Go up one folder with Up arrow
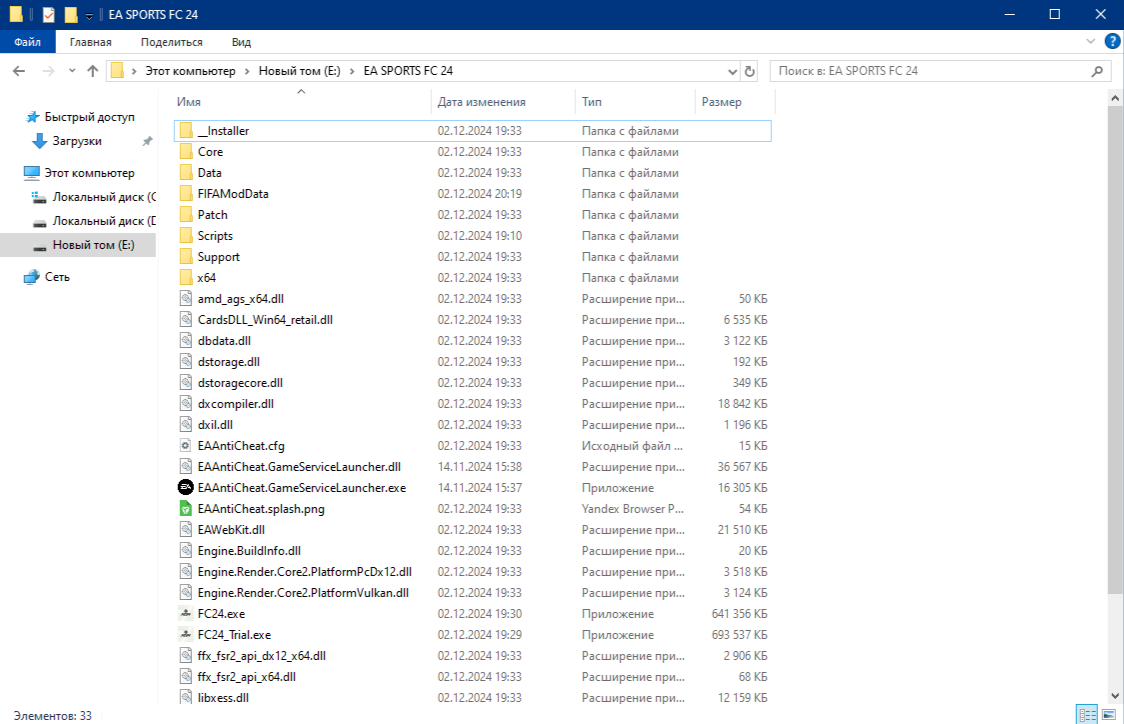1124x724 pixels. (93, 72)
